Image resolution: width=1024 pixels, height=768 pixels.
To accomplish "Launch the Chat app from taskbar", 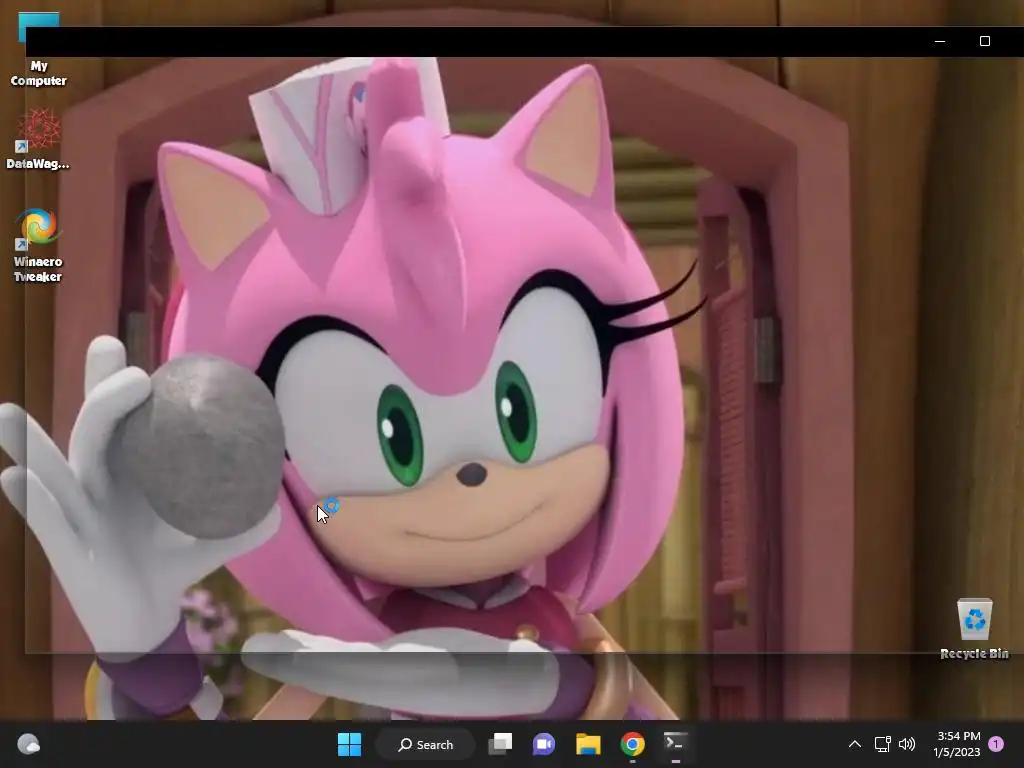I will 543,744.
